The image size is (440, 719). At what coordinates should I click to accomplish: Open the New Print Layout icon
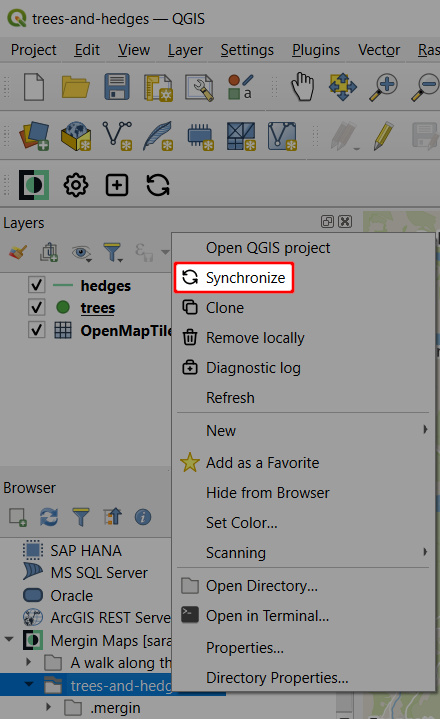pos(158,87)
